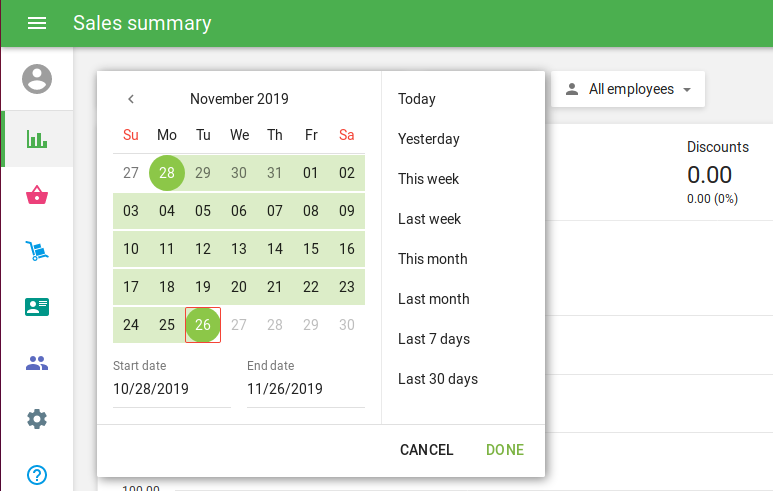The height and width of the screenshot is (491, 773).
Task: Open the Inventory hand truck icon
Action: pyautogui.click(x=37, y=251)
